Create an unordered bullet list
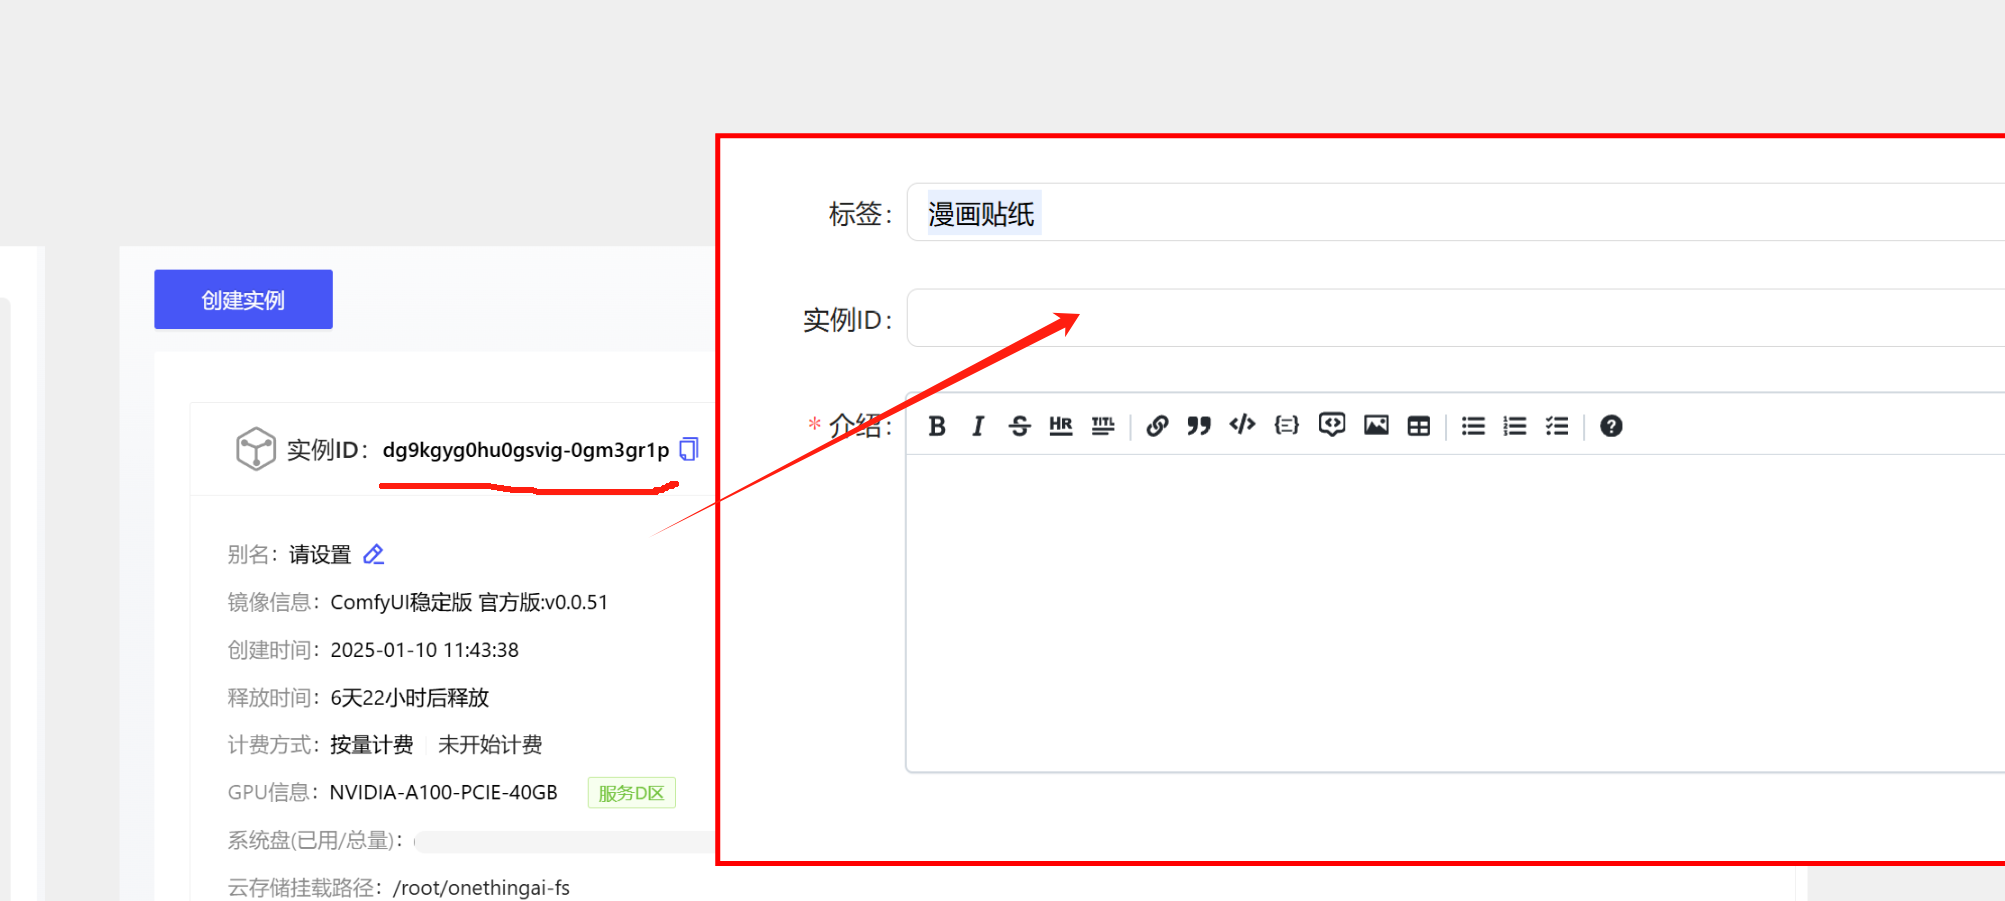The image size is (2005, 901). (1473, 426)
